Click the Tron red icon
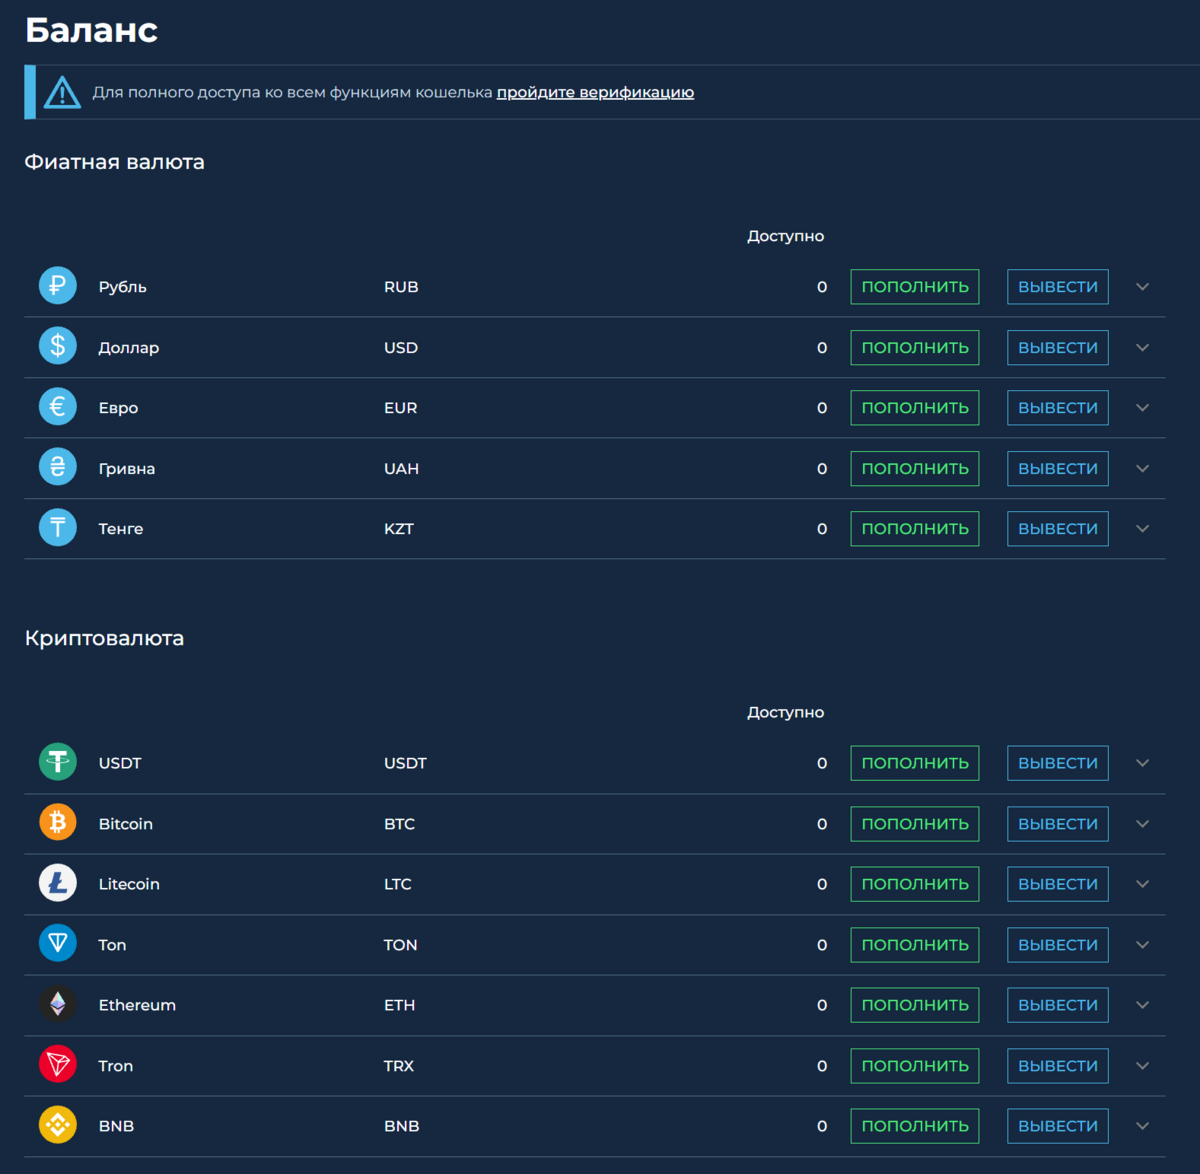This screenshot has width=1200, height=1174. coord(58,1065)
